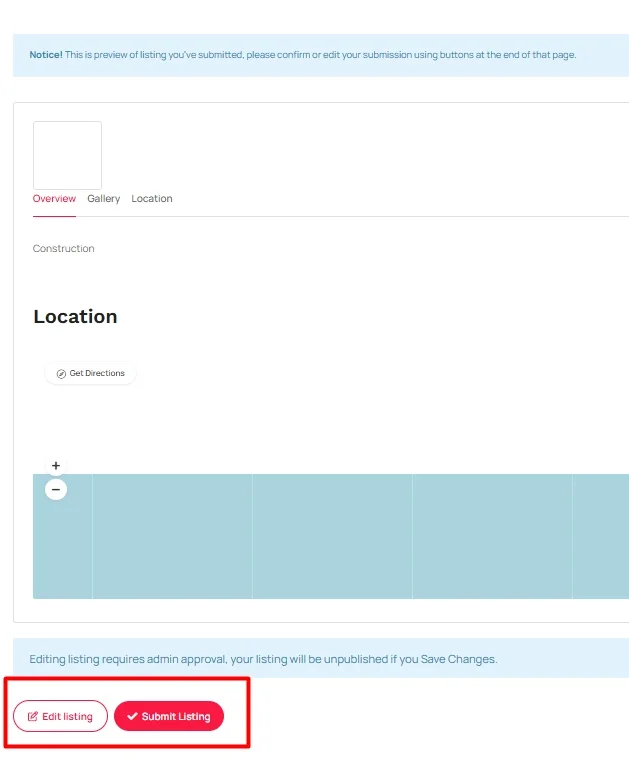The height and width of the screenshot is (763, 629).
Task: Zoom in on the map
Action: 56,465
